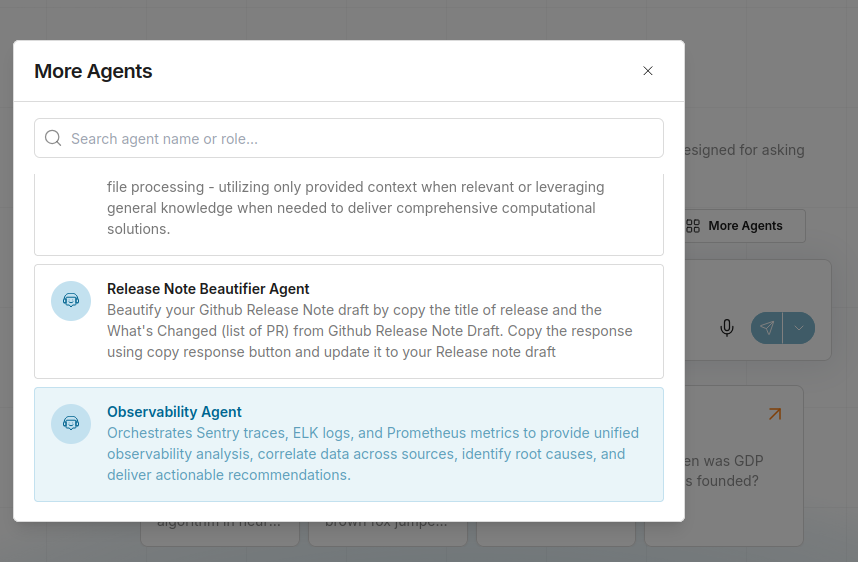
Task: Close the More Agents dialog
Action: click(x=648, y=71)
